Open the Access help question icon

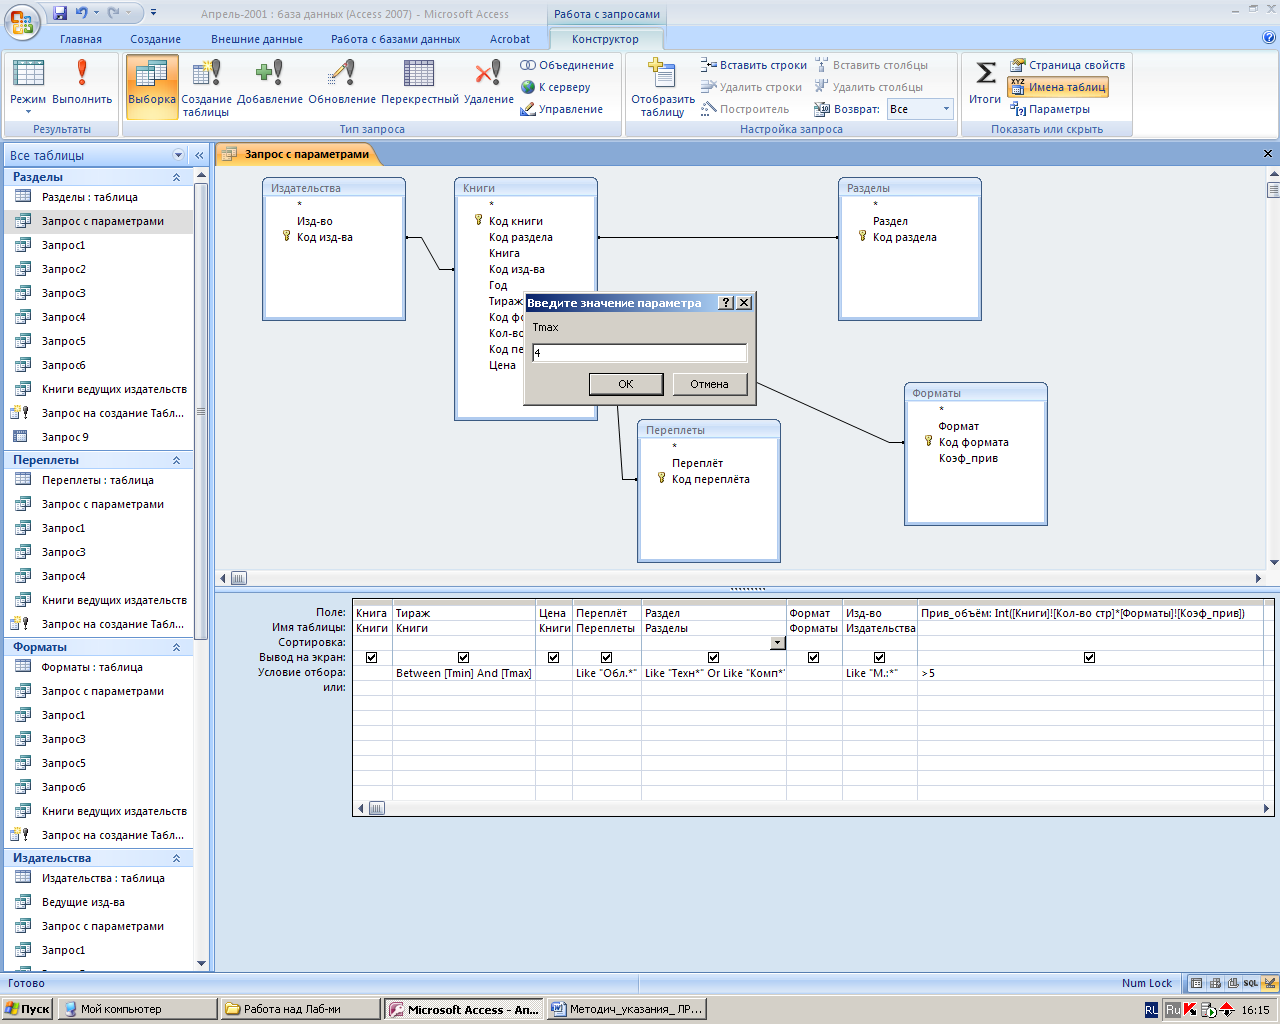[1269, 38]
